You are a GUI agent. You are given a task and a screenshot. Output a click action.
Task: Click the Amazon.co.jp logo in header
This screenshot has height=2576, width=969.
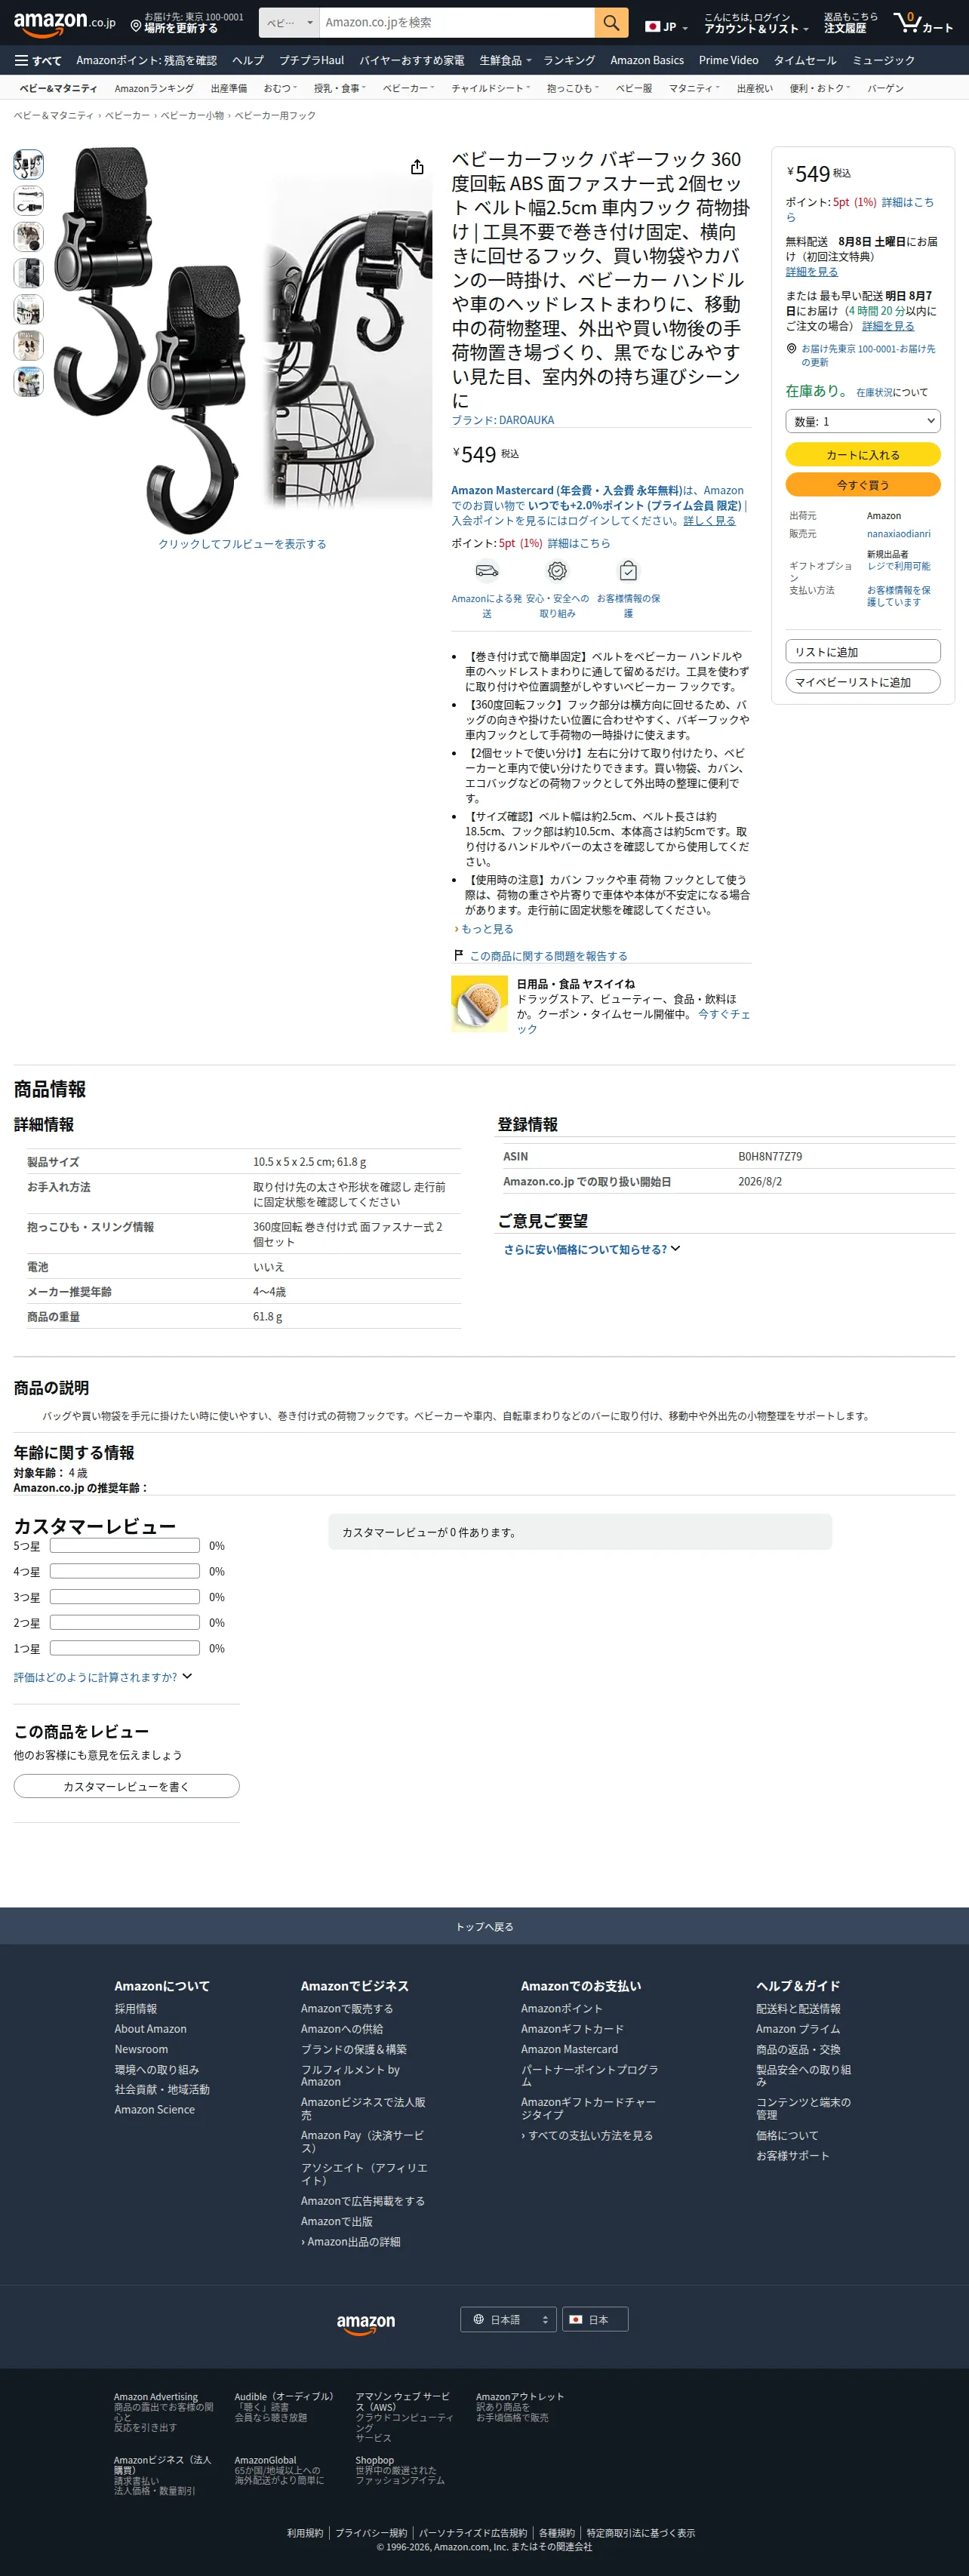(x=64, y=22)
